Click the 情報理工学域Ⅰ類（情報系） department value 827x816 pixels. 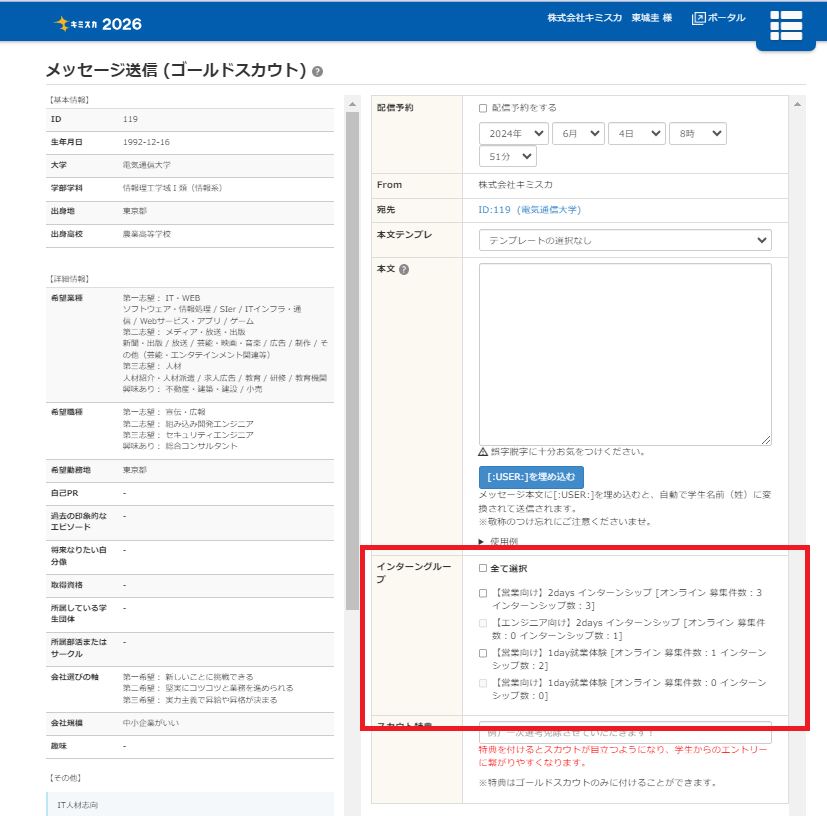[x=172, y=188]
